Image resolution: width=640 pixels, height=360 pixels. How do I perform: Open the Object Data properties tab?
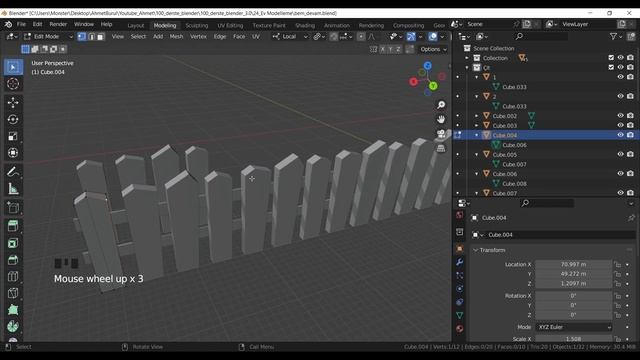[460, 315]
